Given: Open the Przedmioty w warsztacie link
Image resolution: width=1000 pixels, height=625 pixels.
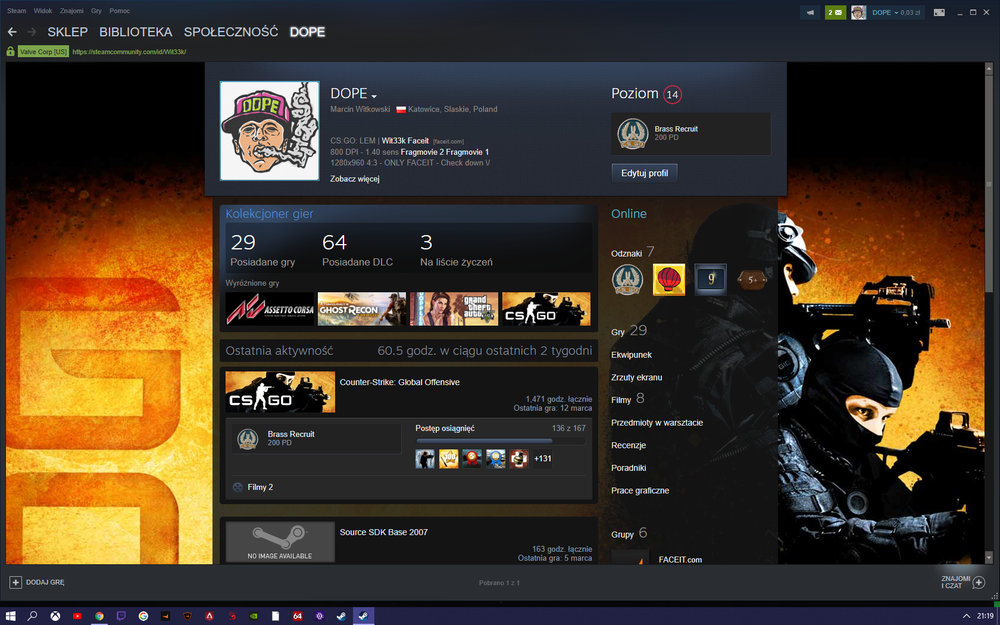Looking at the screenshot, I should (x=657, y=423).
